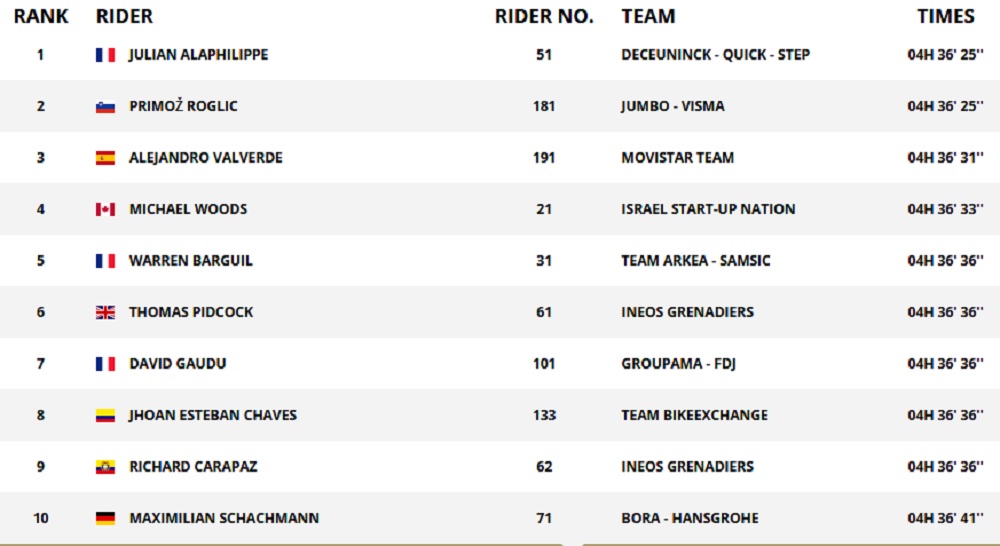The height and width of the screenshot is (546, 1000).
Task: Open David Gaudu's rider profile
Action: tap(177, 364)
